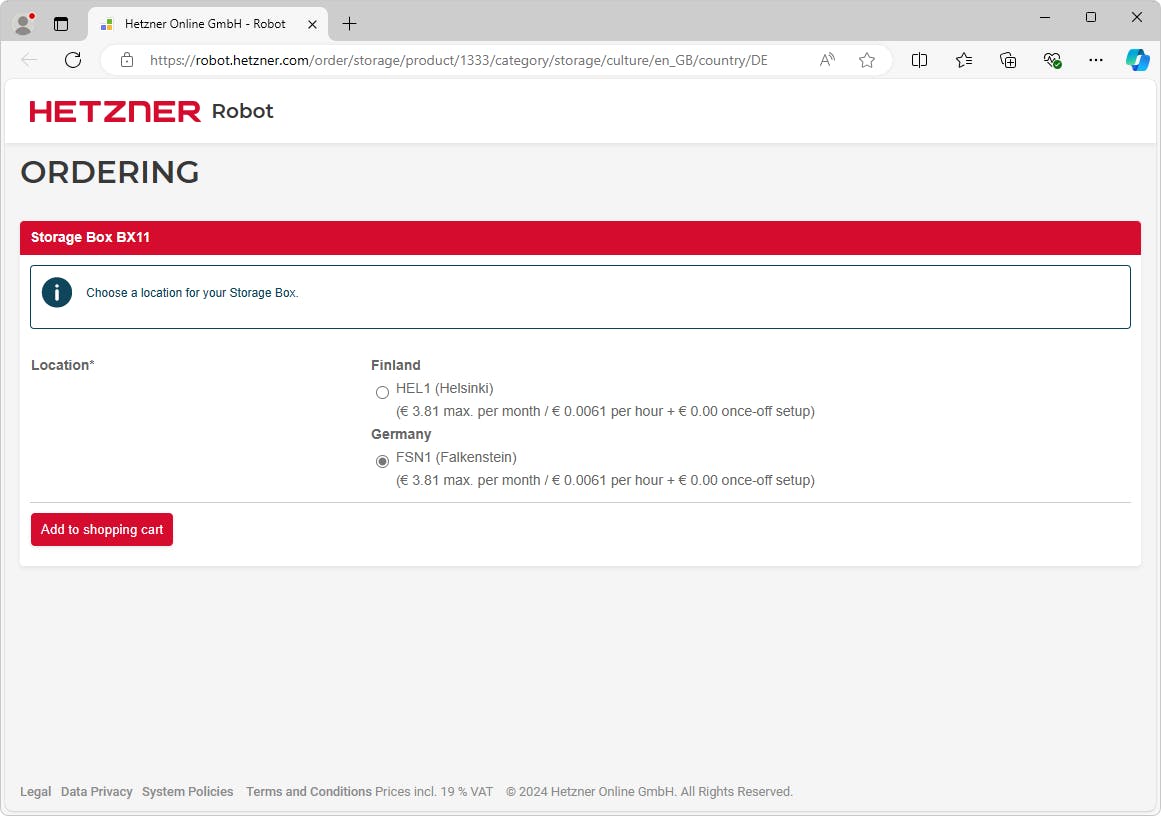Click the browser back arrow
Viewport: 1161px width, 816px height.
pyautogui.click(x=29, y=60)
